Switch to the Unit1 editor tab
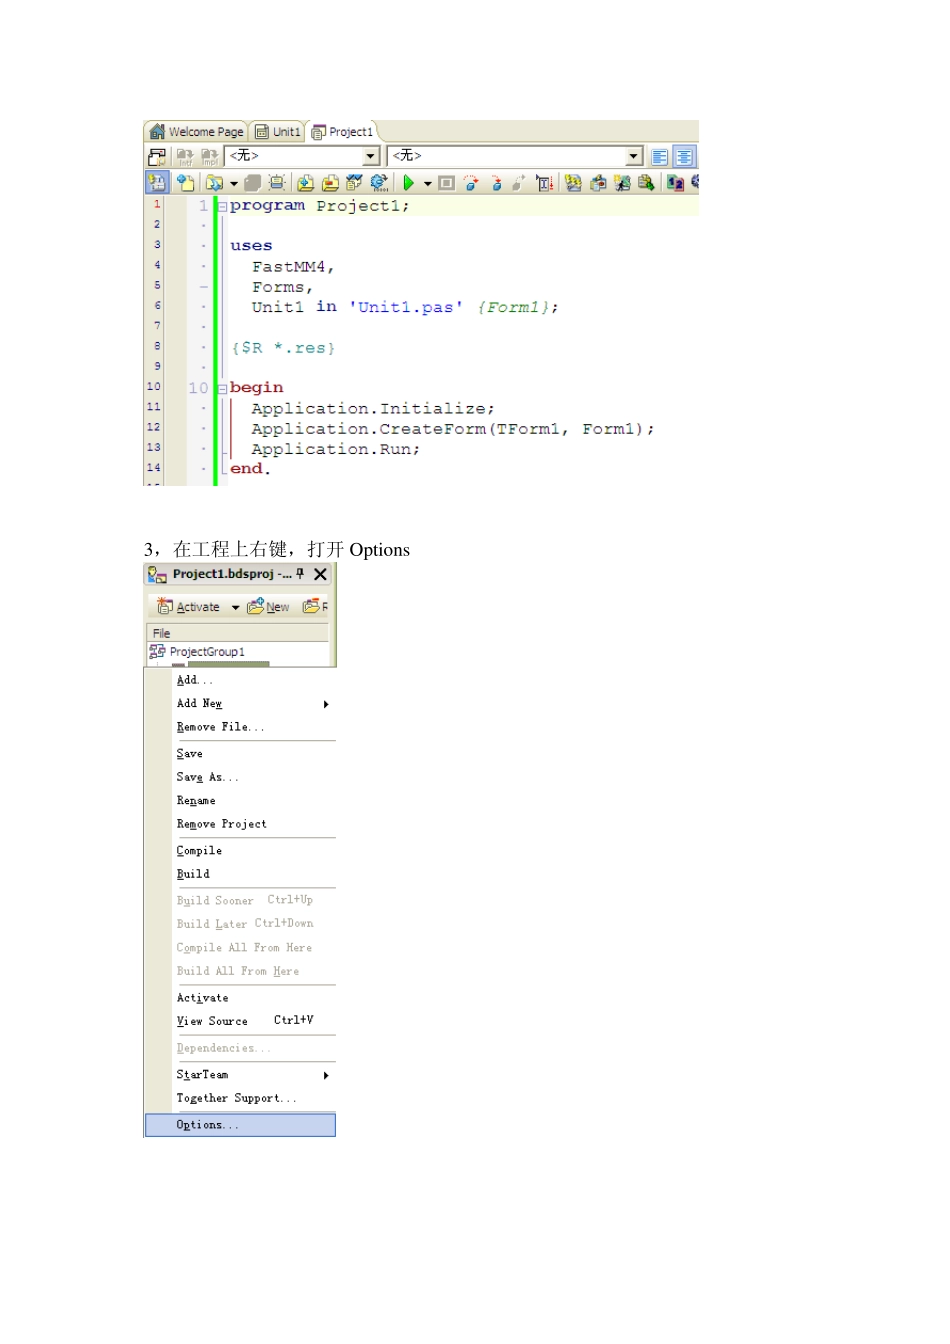950x1344 pixels. (277, 132)
